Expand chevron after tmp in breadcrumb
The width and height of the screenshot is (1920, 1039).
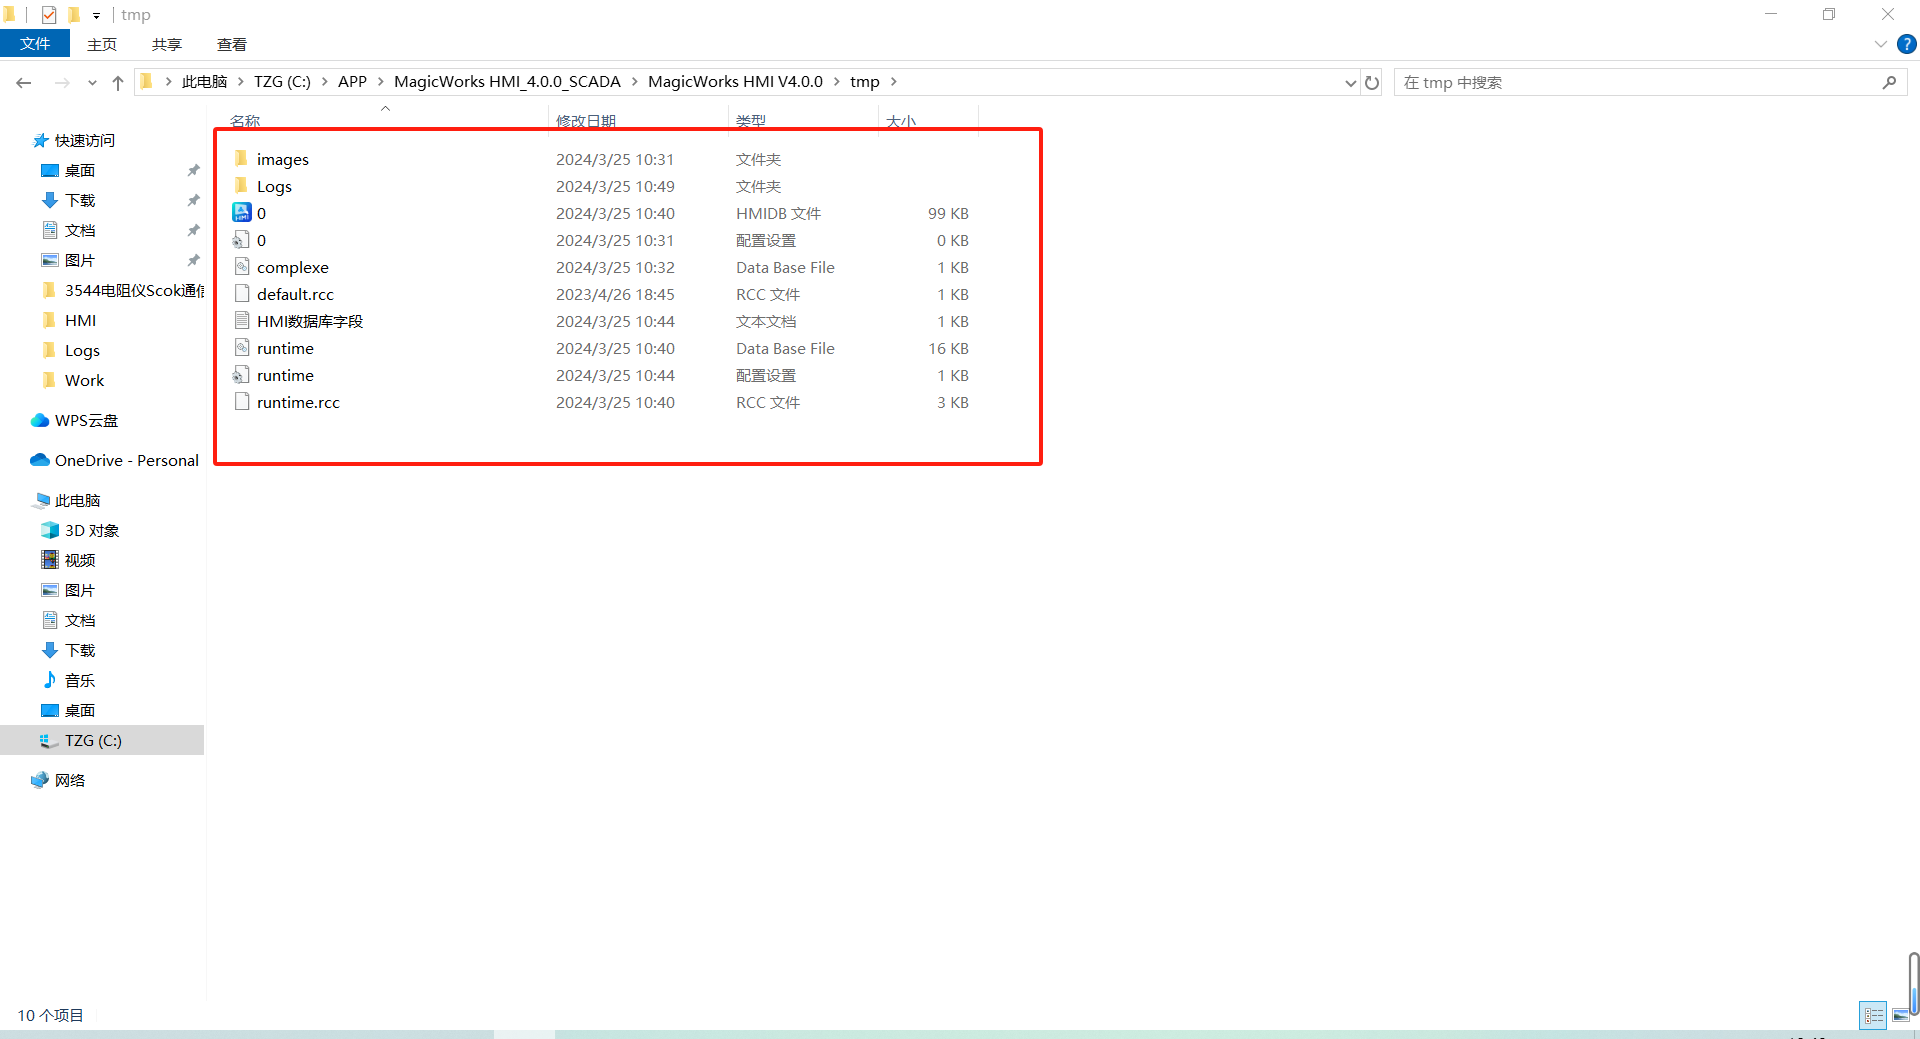coord(894,82)
